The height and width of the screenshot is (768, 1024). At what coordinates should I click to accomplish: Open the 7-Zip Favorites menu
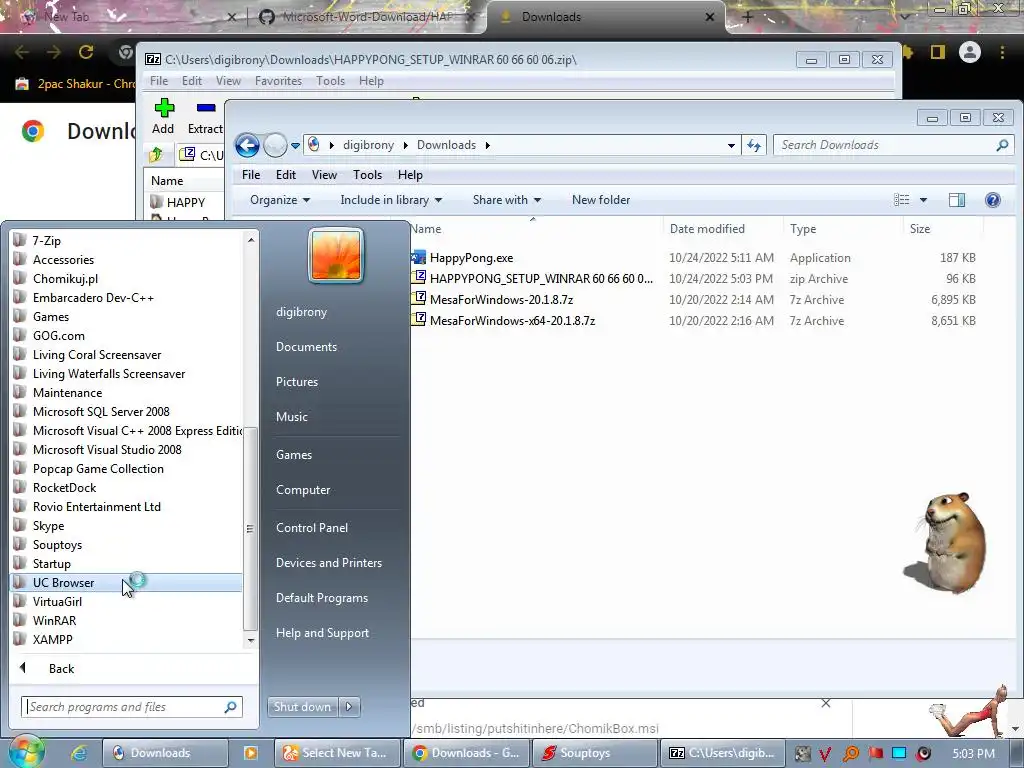278,81
